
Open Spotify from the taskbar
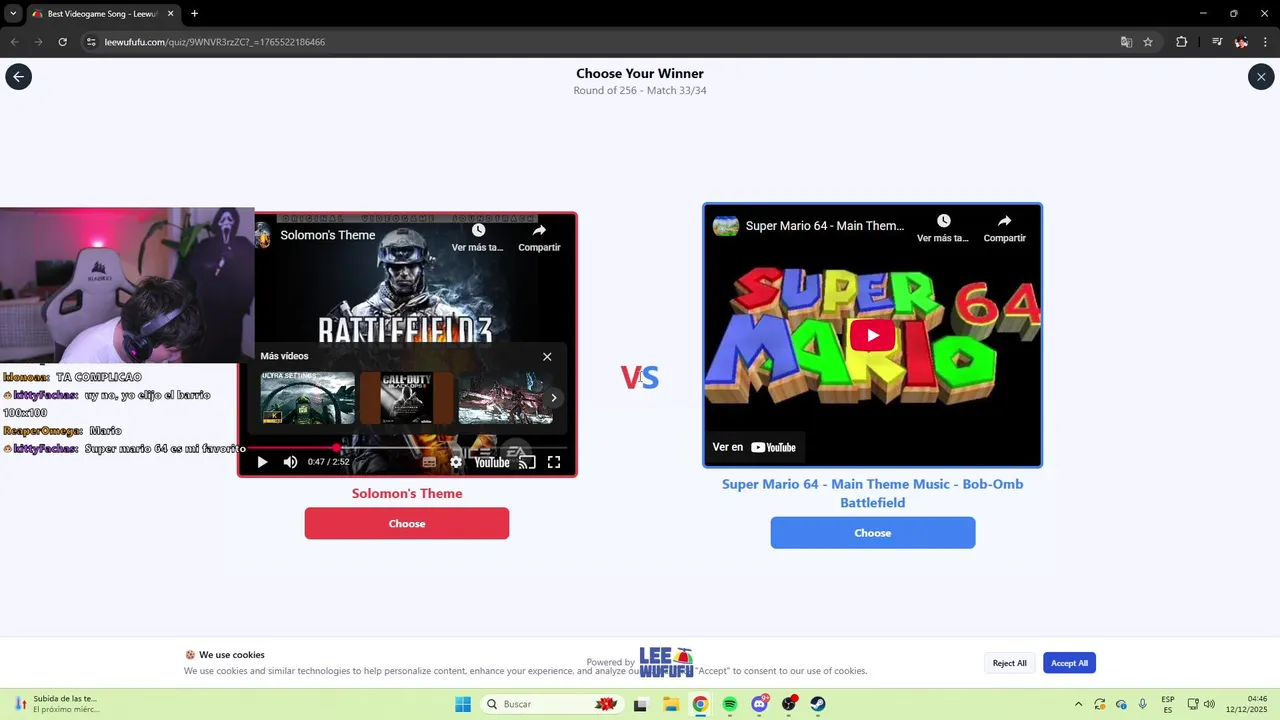(x=730, y=704)
